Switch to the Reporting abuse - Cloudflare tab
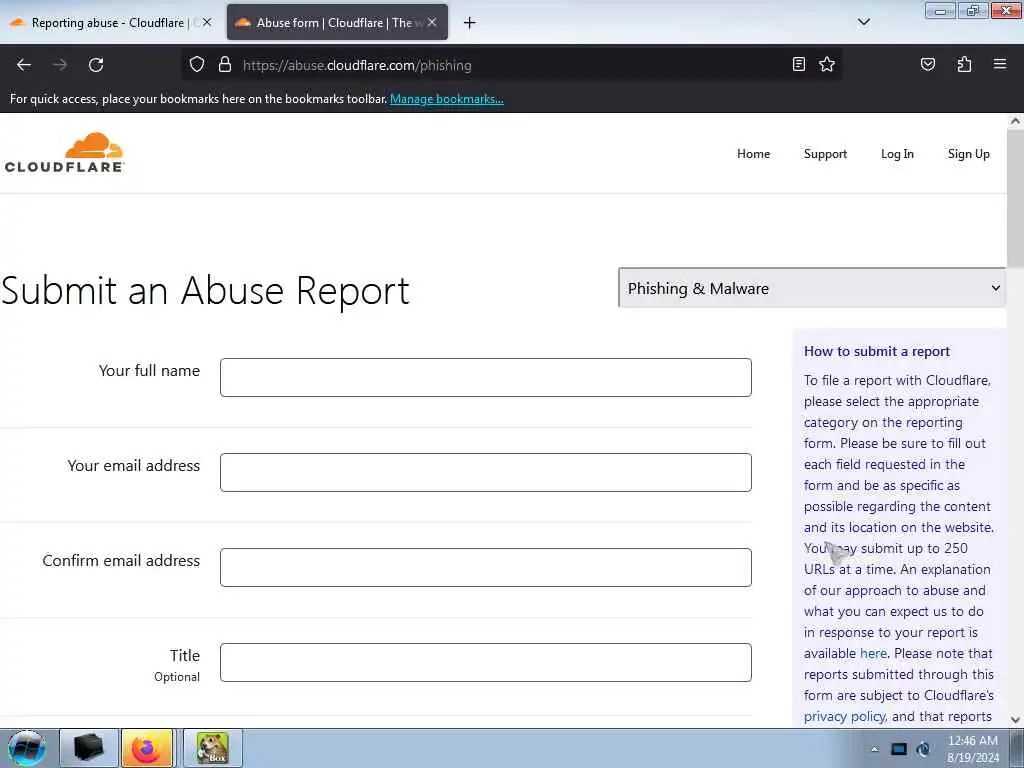This screenshot has height=768, width=1024. click(111, 22)
